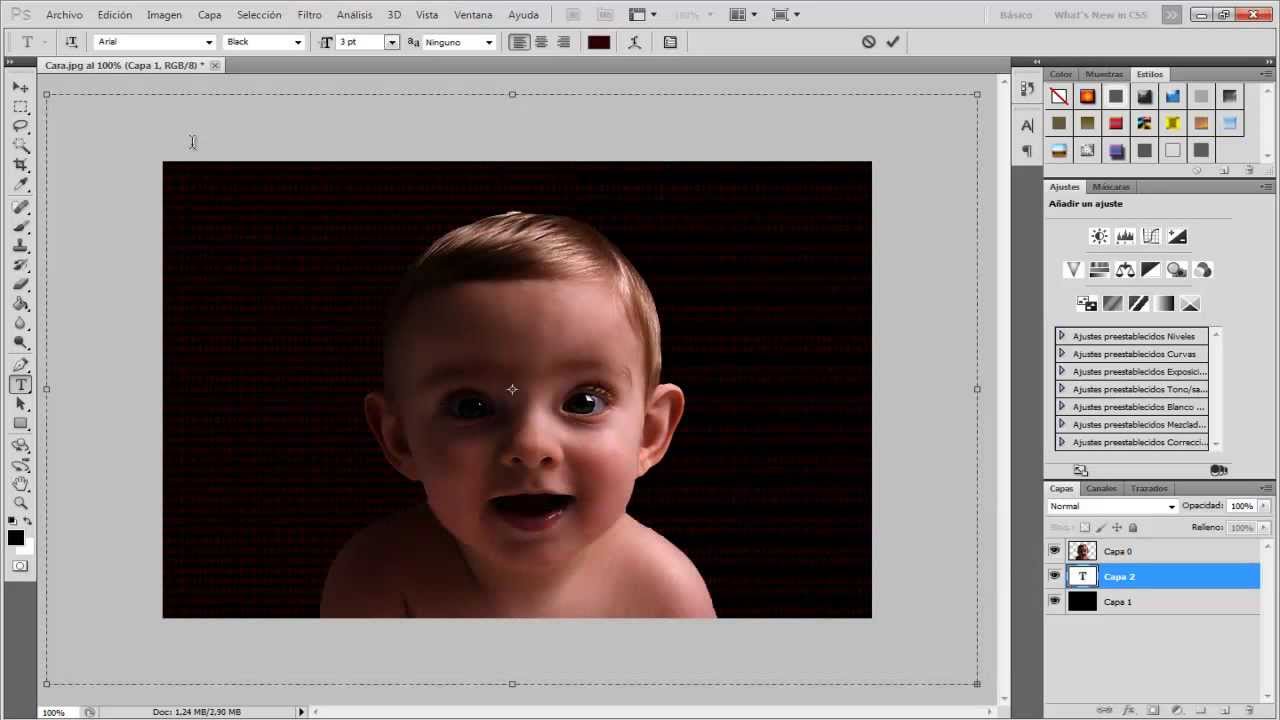Image resolution: width=1280 pixels, height=720 pixels.
Task: Select the History Brush tool
Action: 20,265
